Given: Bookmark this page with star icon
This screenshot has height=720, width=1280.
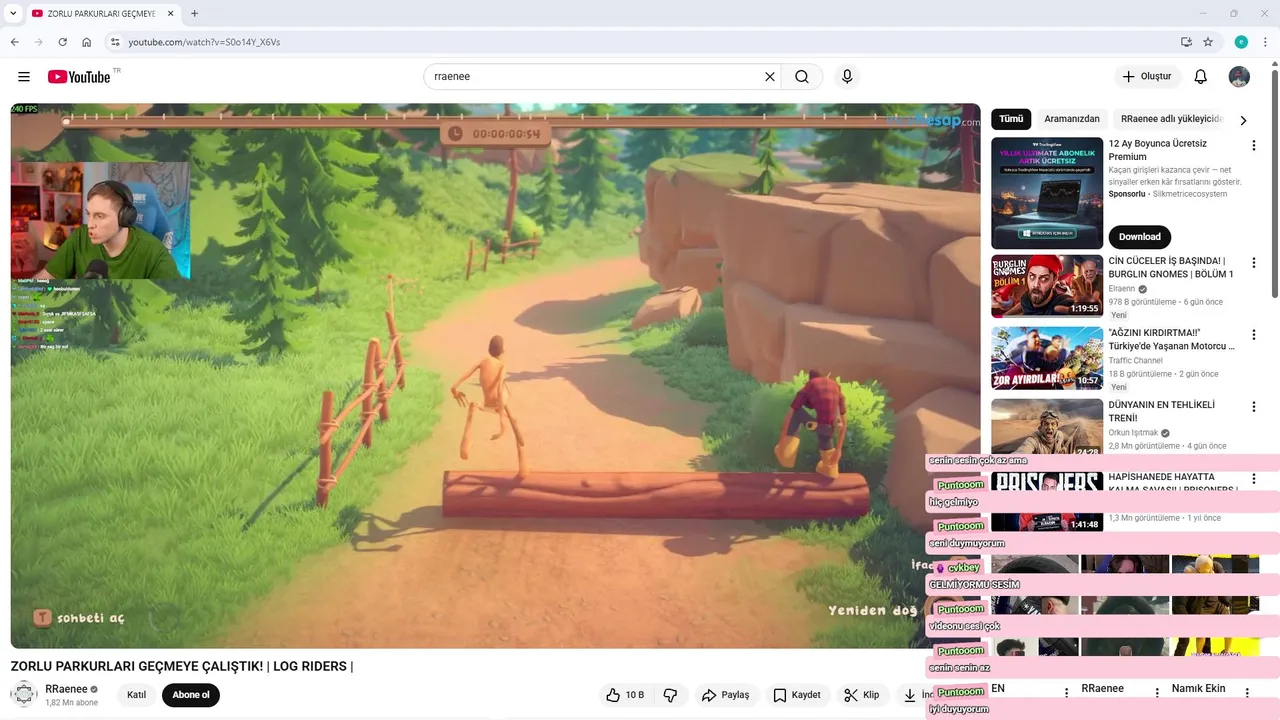Looking at the screenshot, I should [x=1208, y=42].
